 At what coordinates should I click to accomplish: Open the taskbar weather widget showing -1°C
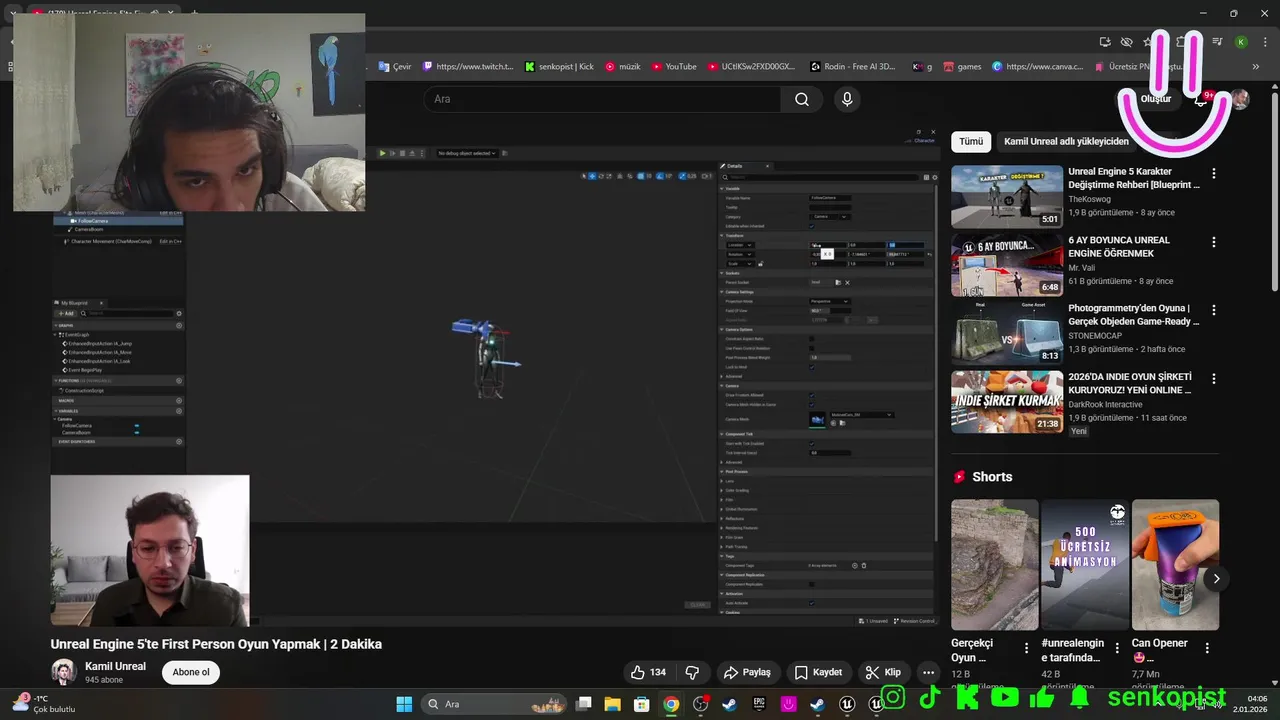point(45,704)
